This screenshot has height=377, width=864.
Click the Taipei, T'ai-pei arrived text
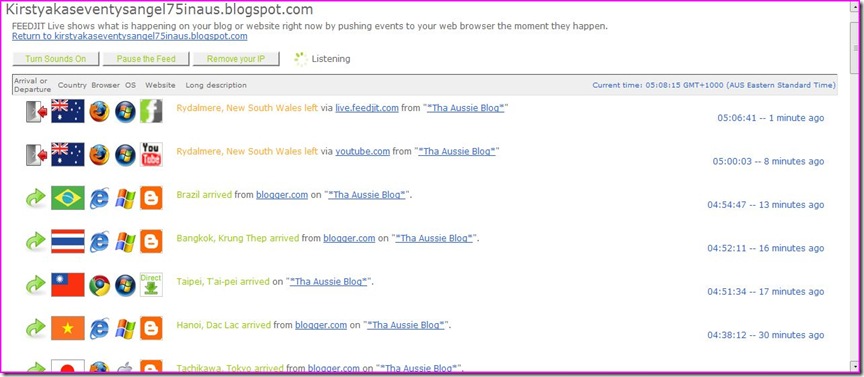223,282
